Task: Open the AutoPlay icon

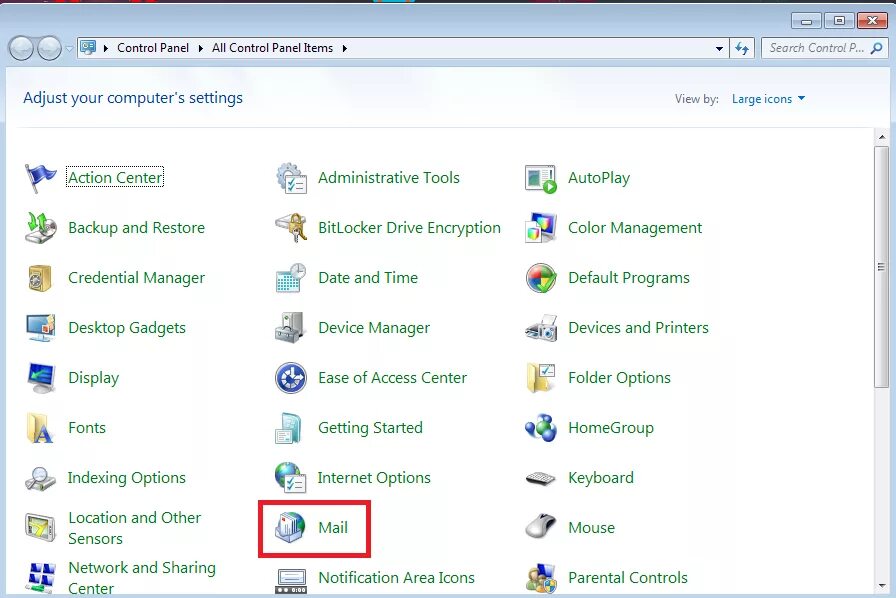Action: [x=541, y=178]
